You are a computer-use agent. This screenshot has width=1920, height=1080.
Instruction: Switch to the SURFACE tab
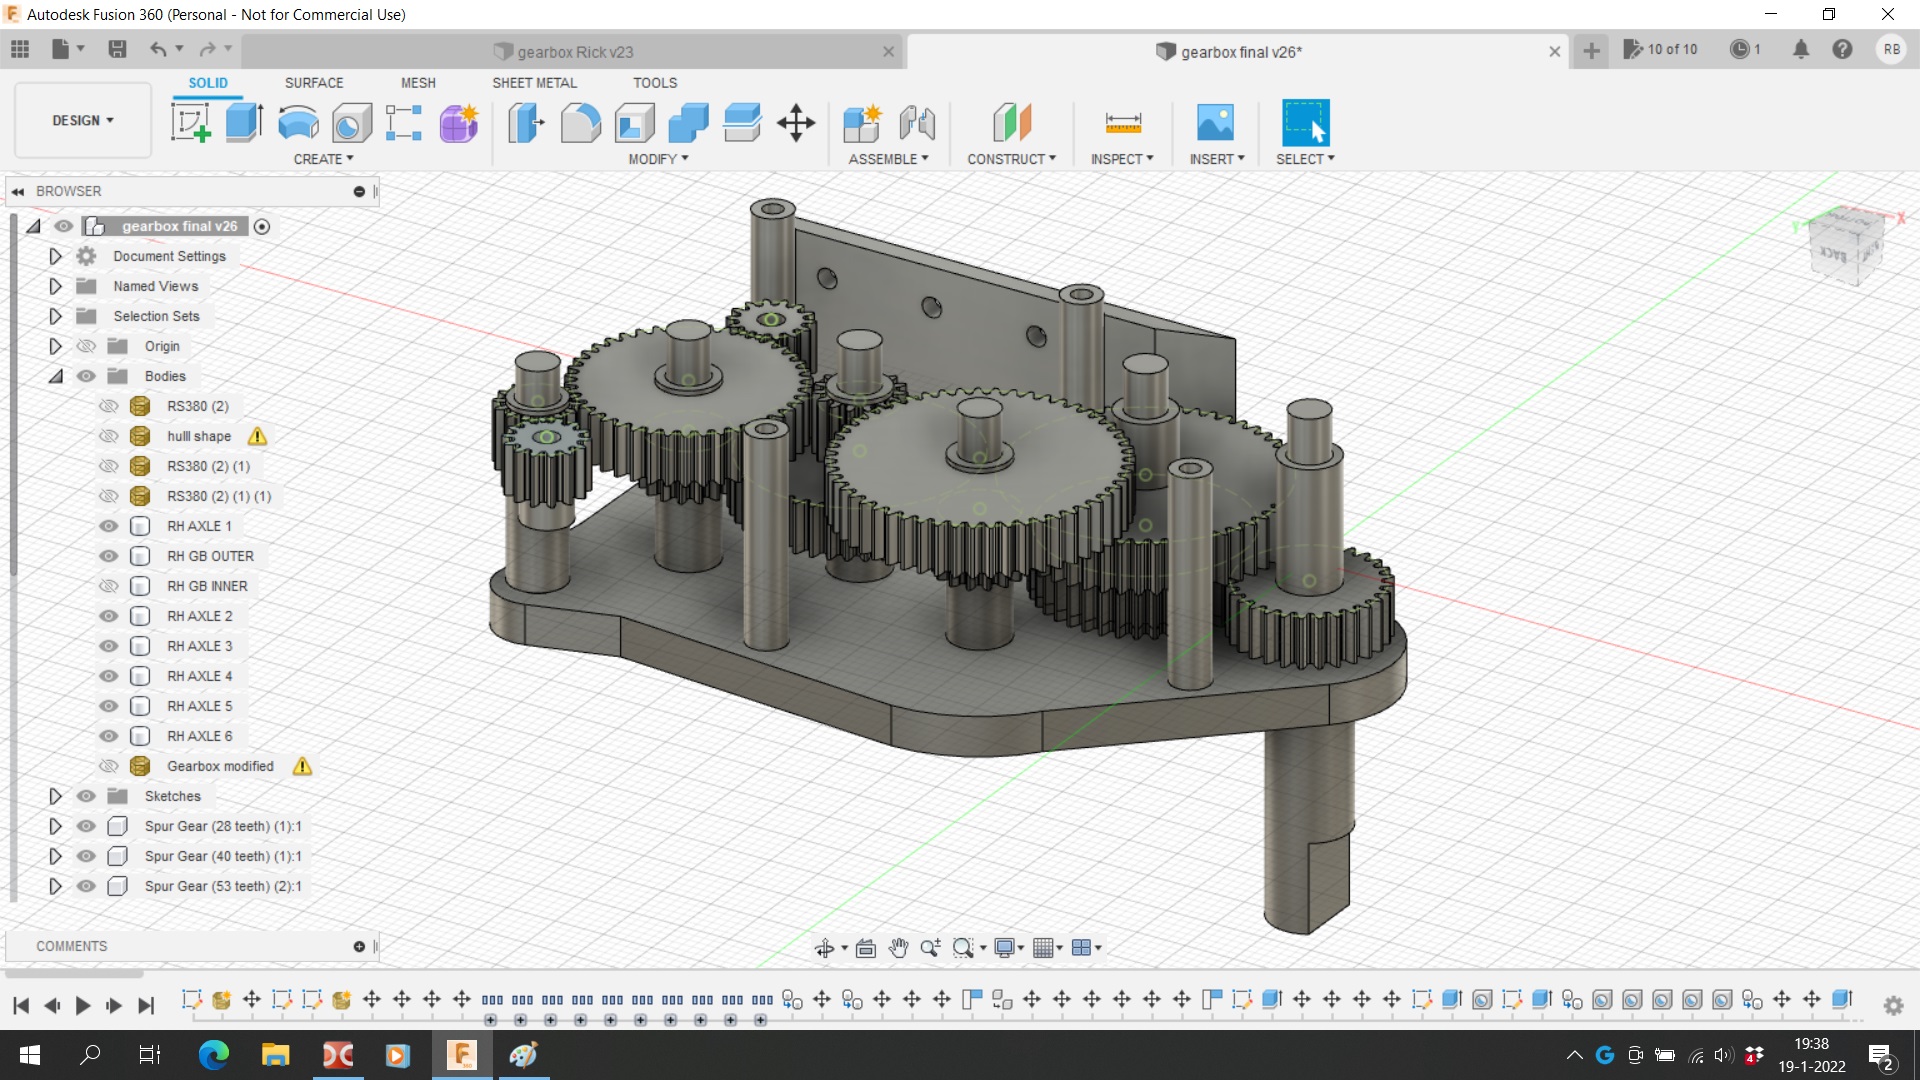coord(313,83)
